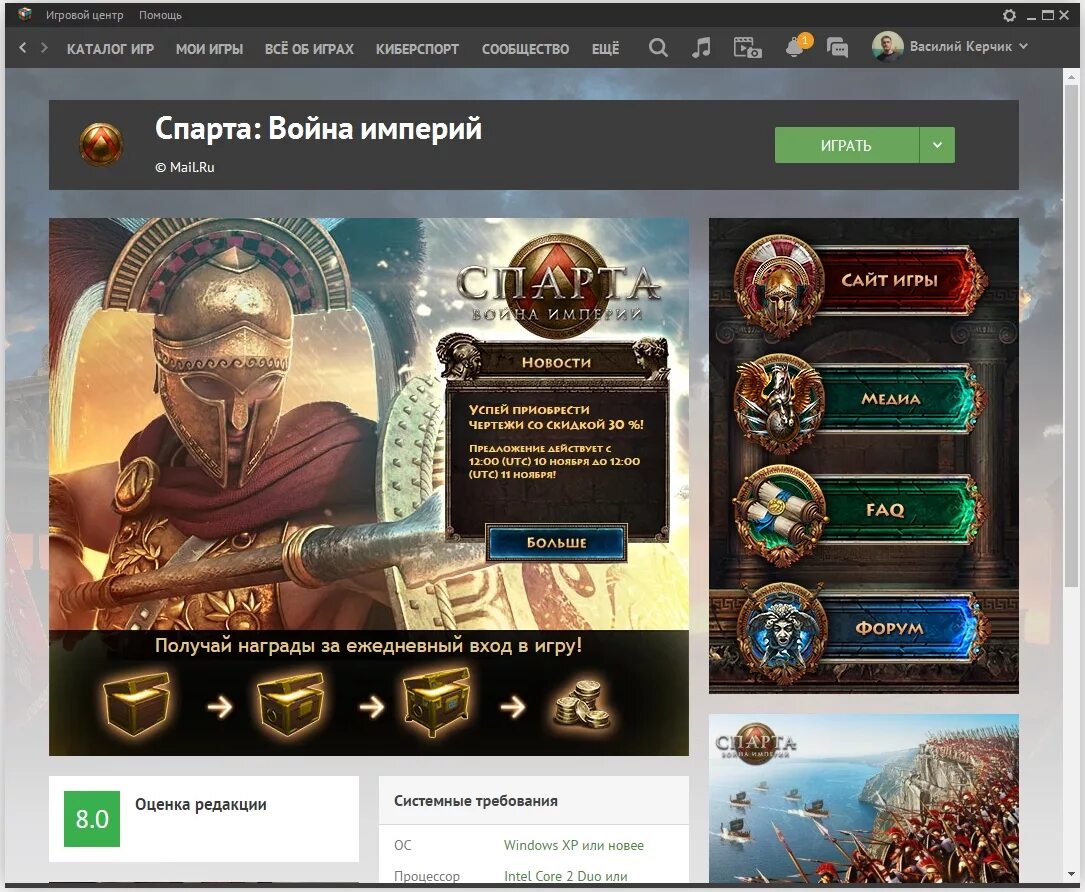Click the Получай награды за ежедневный вход banner text
Viewport: 1085px width, 892px height.
(368, 646)
